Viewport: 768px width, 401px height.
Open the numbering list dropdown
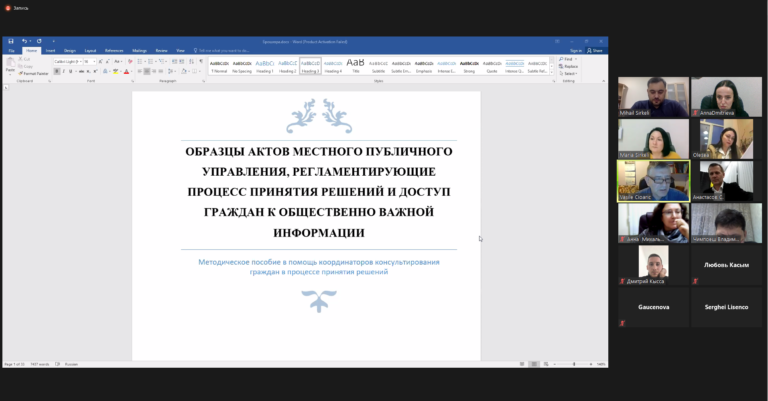pos(155,62)
